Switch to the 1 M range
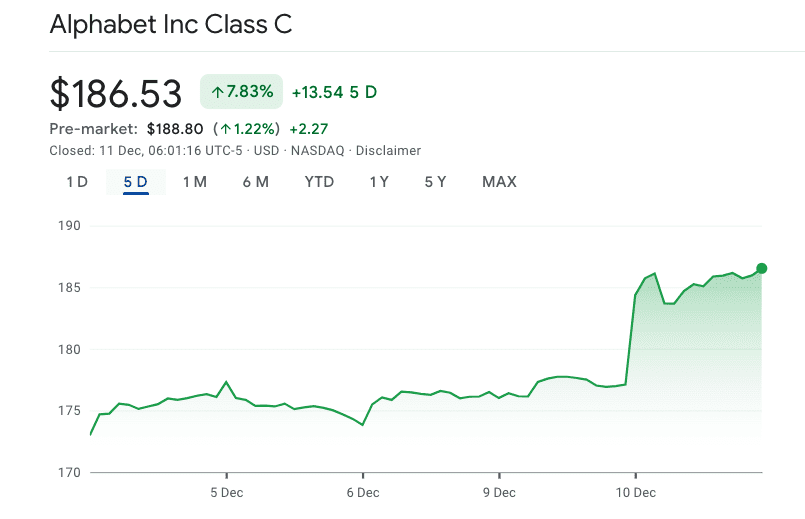The height and width of the screenshot is (519, 805). tap(194, 182)
